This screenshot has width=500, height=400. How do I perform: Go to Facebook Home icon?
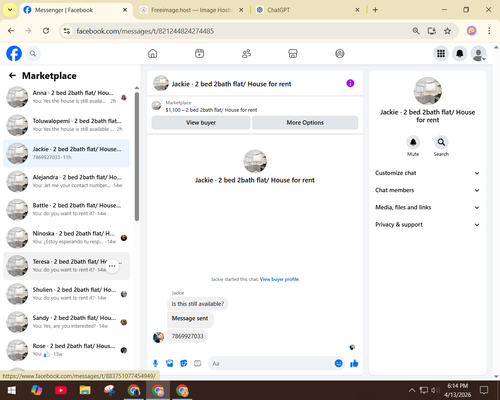153,53
